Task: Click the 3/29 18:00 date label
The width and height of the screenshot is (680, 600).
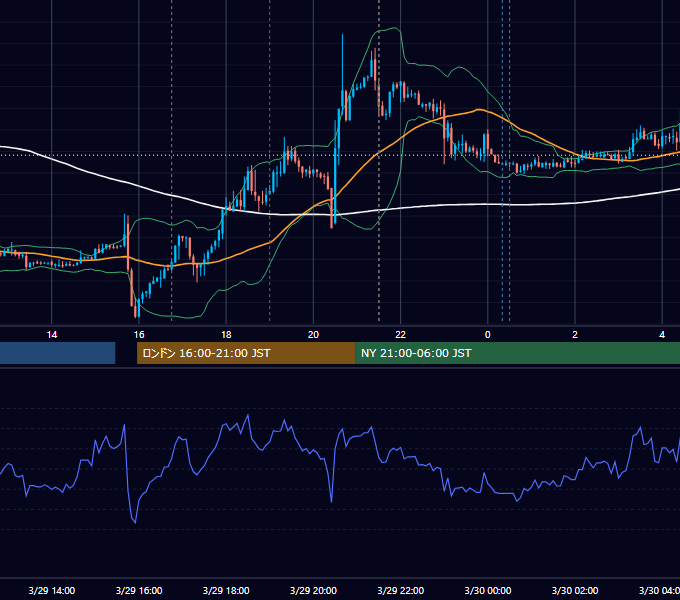Action: [x=226, y=590]
